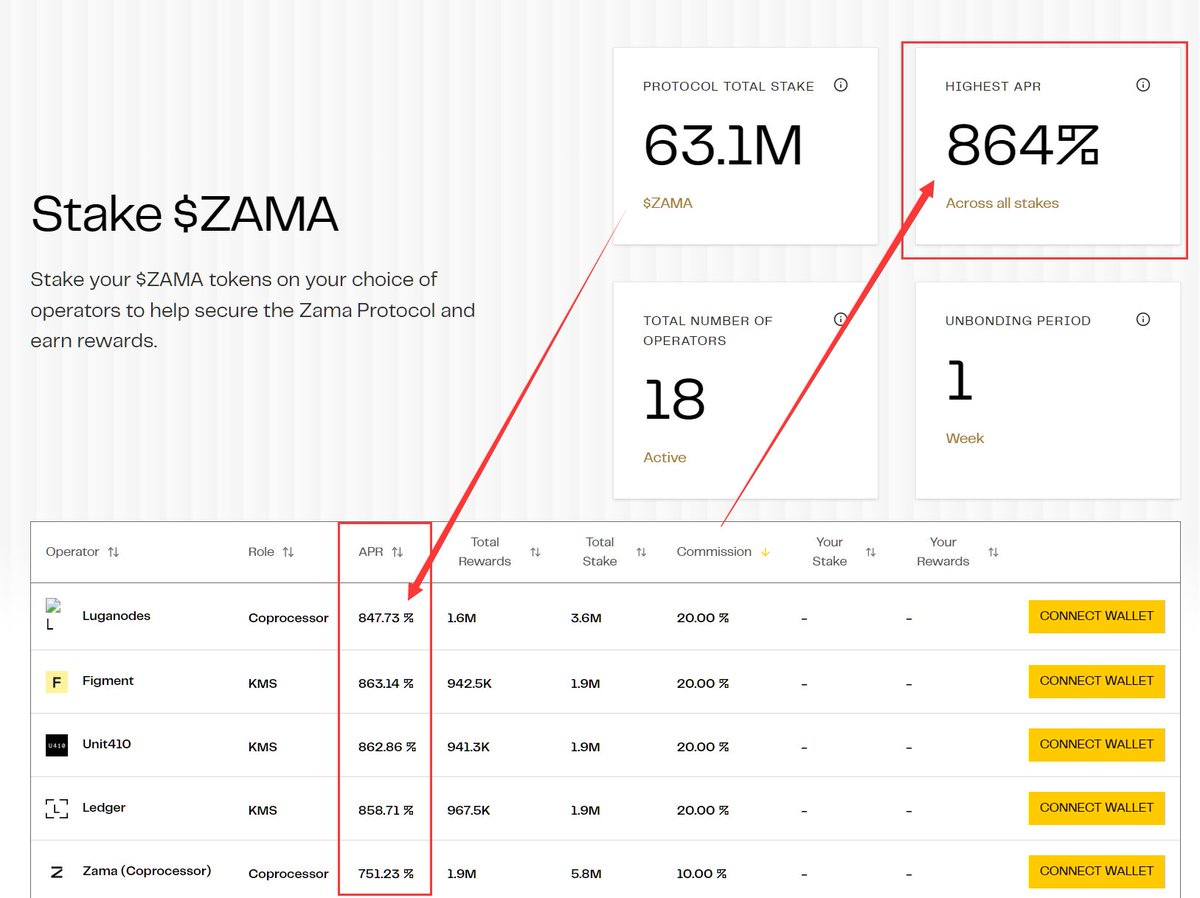
Task: Click the 5.8M total stake cell
Action: 585,873
